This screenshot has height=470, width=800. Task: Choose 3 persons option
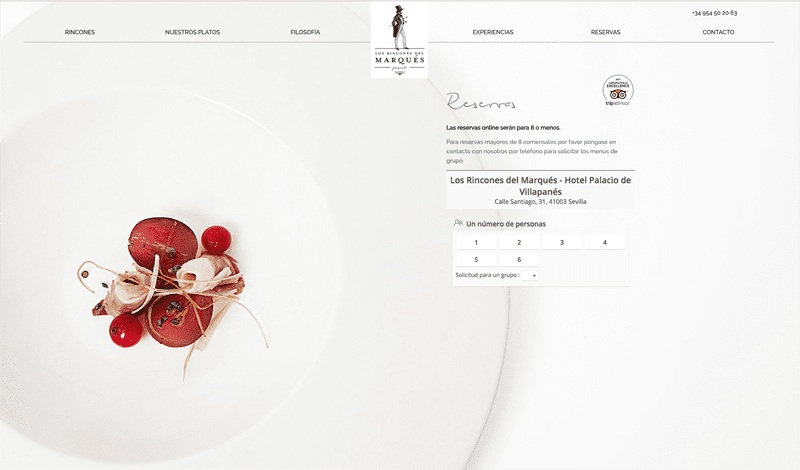tap(562, 242)
